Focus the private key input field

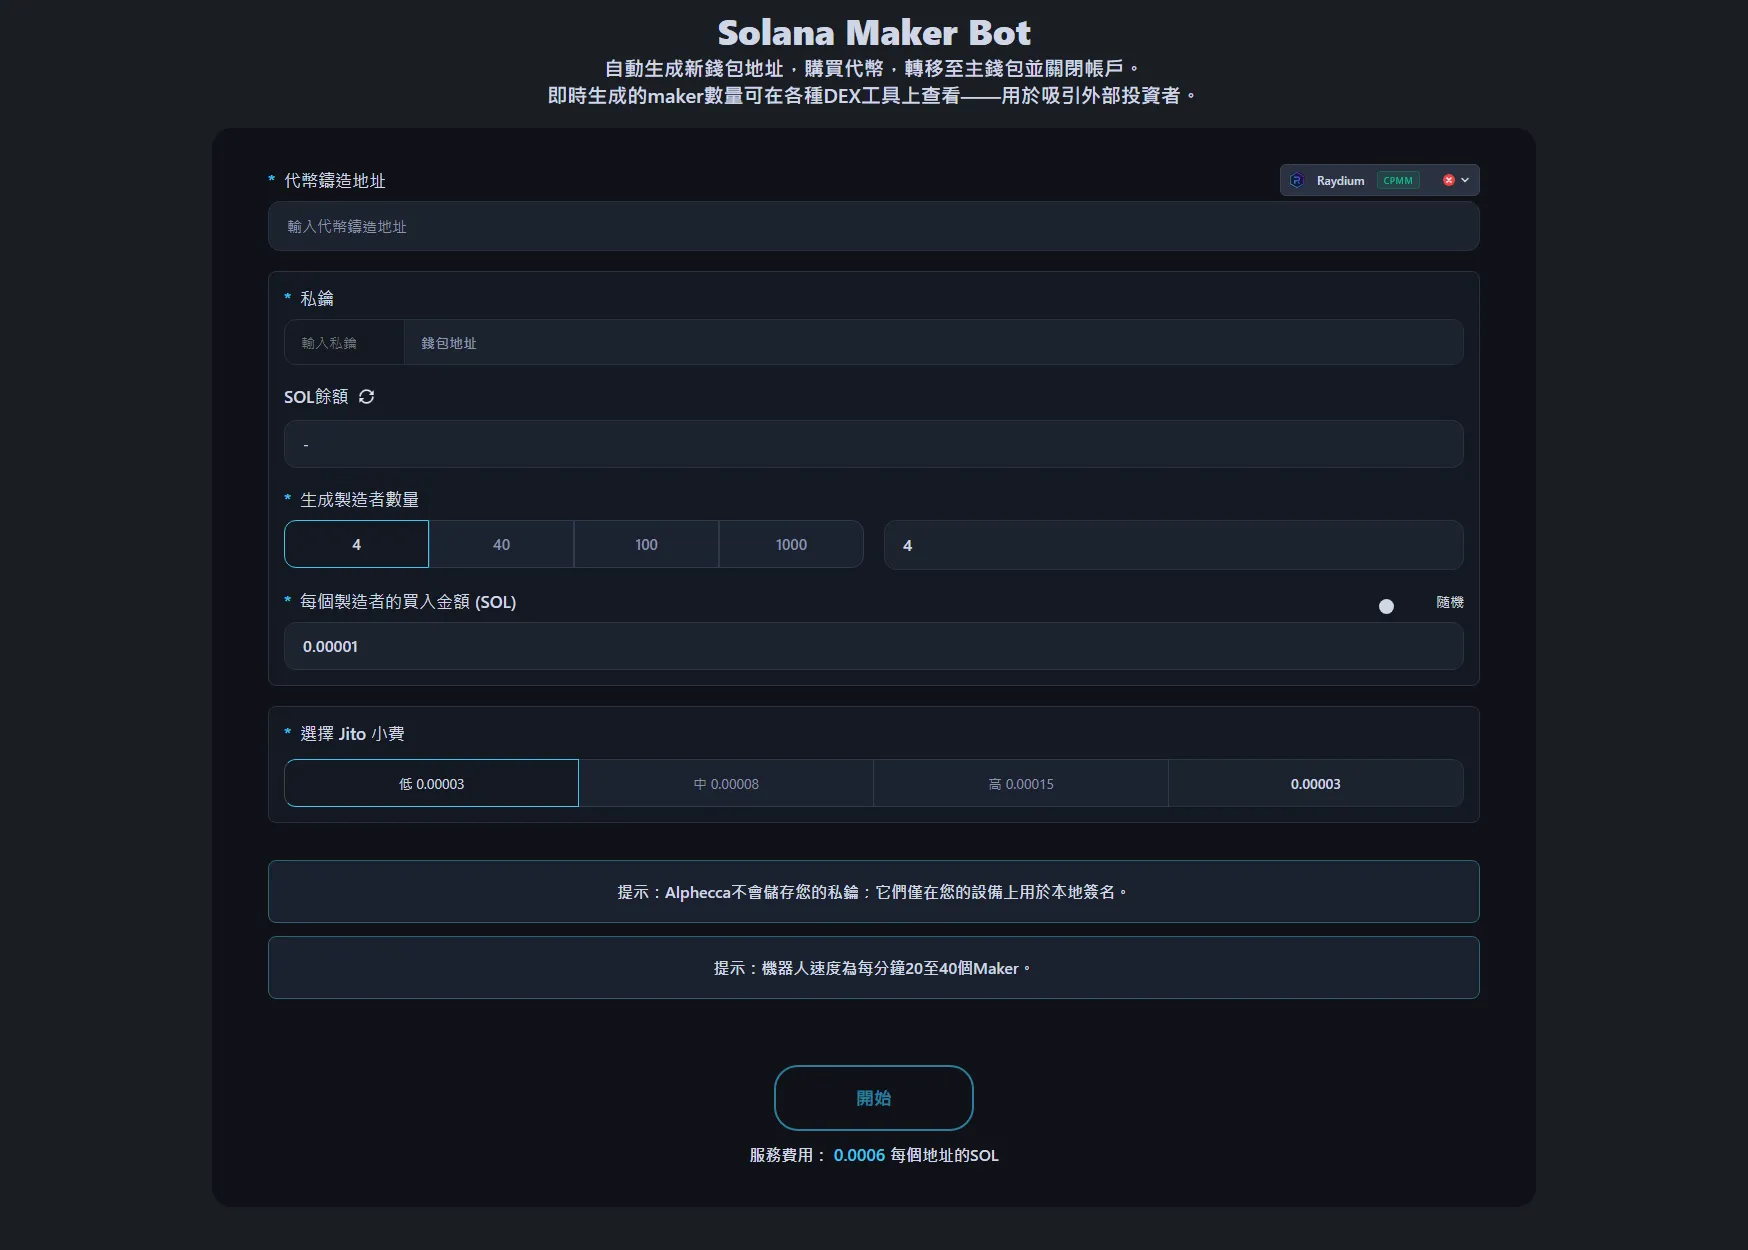344,343
